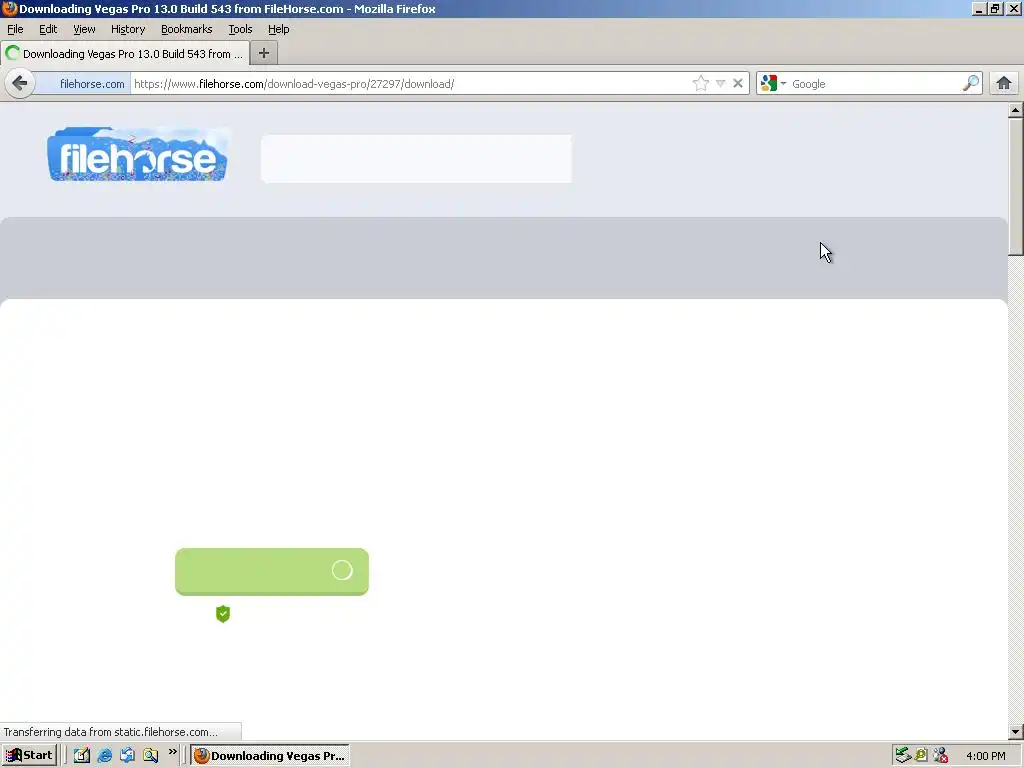Expand the URL history dropdown arrow
1024x768 pixels.
point(720,84)
